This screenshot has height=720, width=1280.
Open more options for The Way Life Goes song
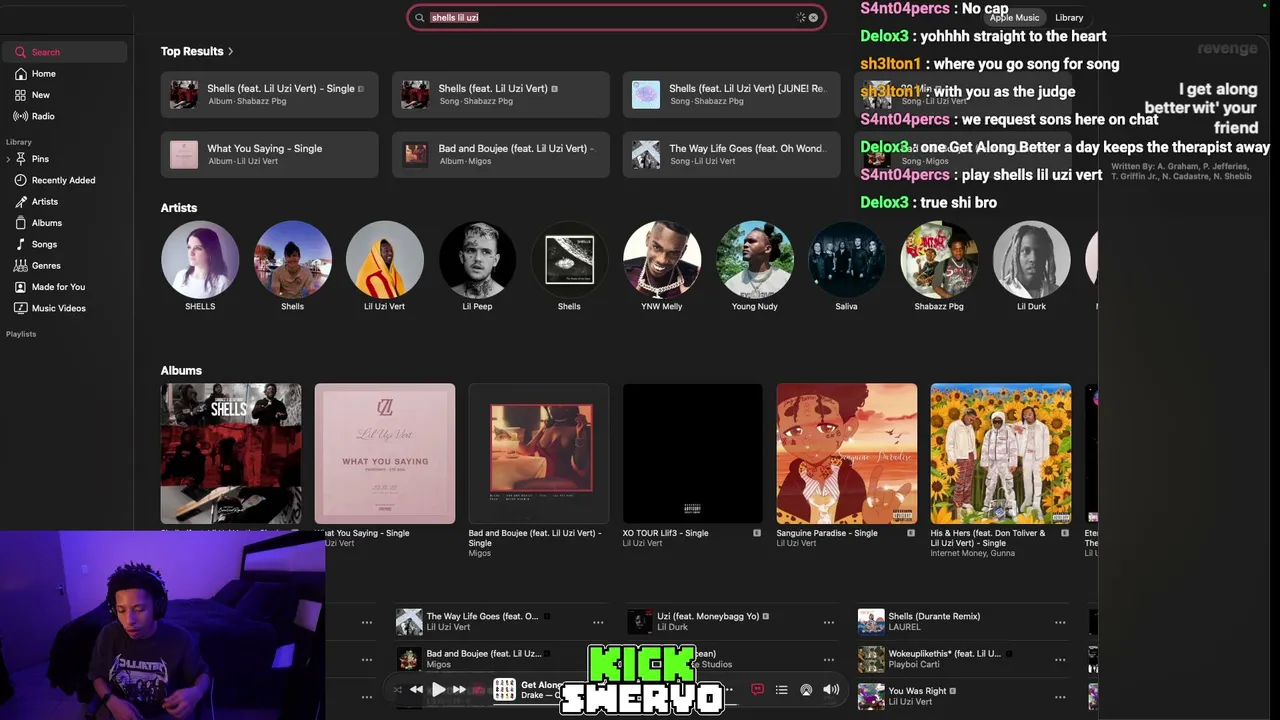pos(597,622)
